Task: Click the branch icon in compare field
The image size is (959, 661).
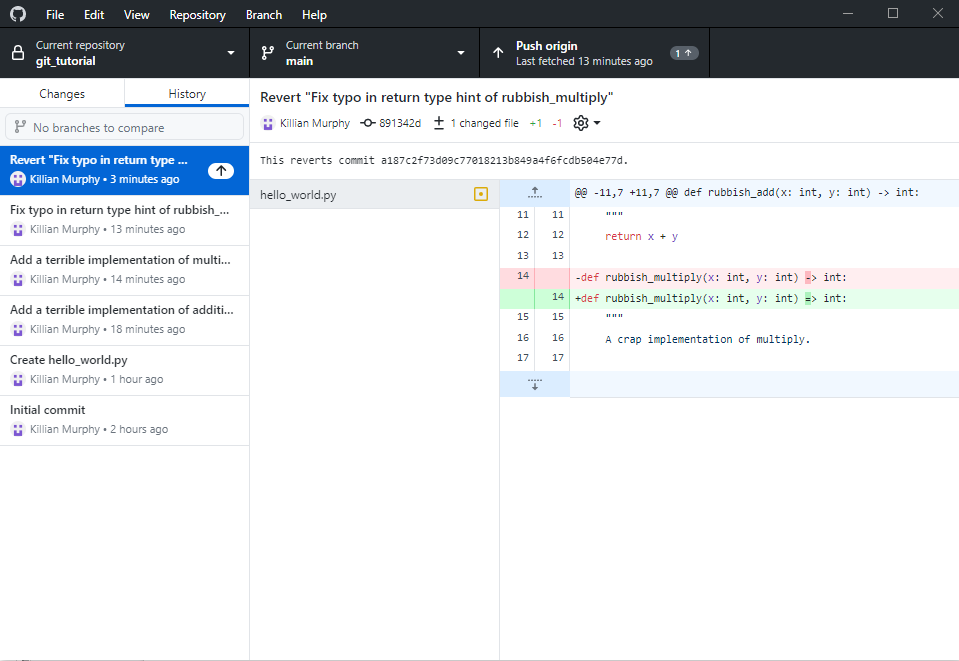Action: tap(20, 127)
